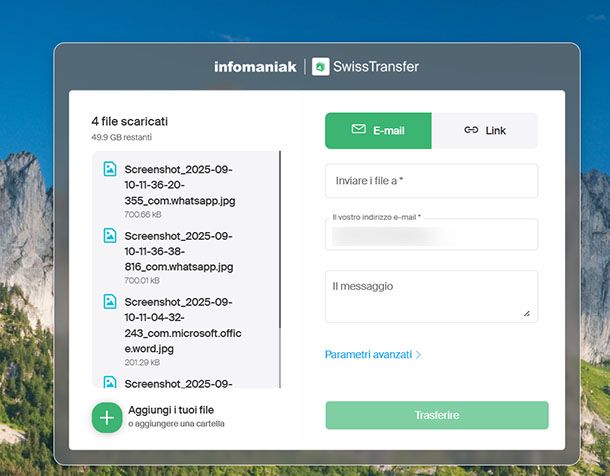This screenshot has height=476, width=610.
Task: Click message box resize handle
Action: 527,313
